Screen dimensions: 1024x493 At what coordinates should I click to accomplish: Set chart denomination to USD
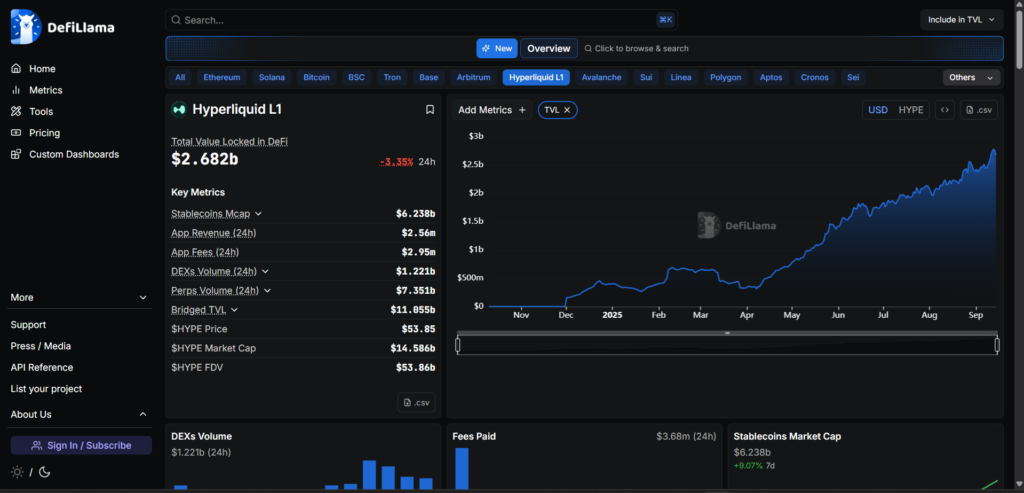coord(878,110)
